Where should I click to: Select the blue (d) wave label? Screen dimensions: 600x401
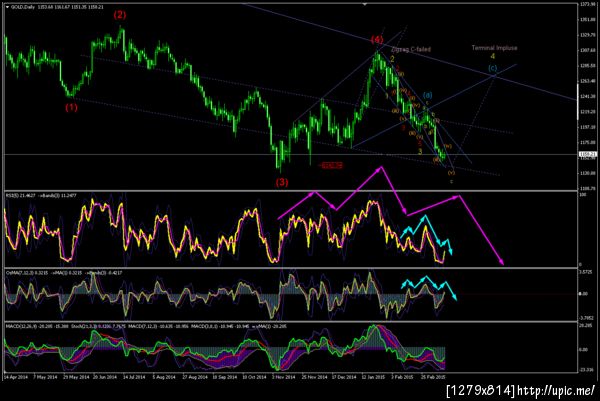point(428,95)
